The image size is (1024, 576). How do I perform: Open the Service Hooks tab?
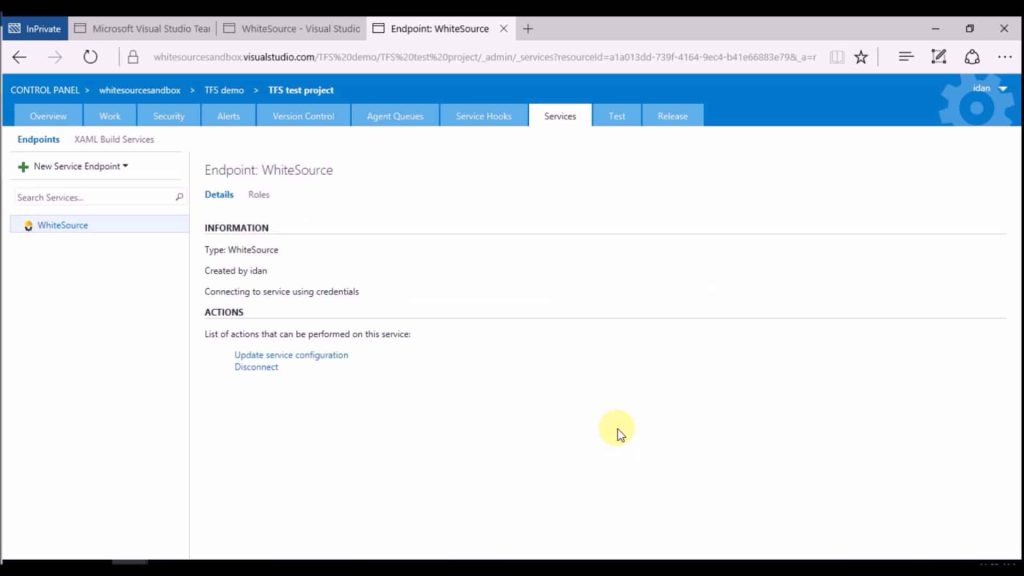(x=484, y=116)
